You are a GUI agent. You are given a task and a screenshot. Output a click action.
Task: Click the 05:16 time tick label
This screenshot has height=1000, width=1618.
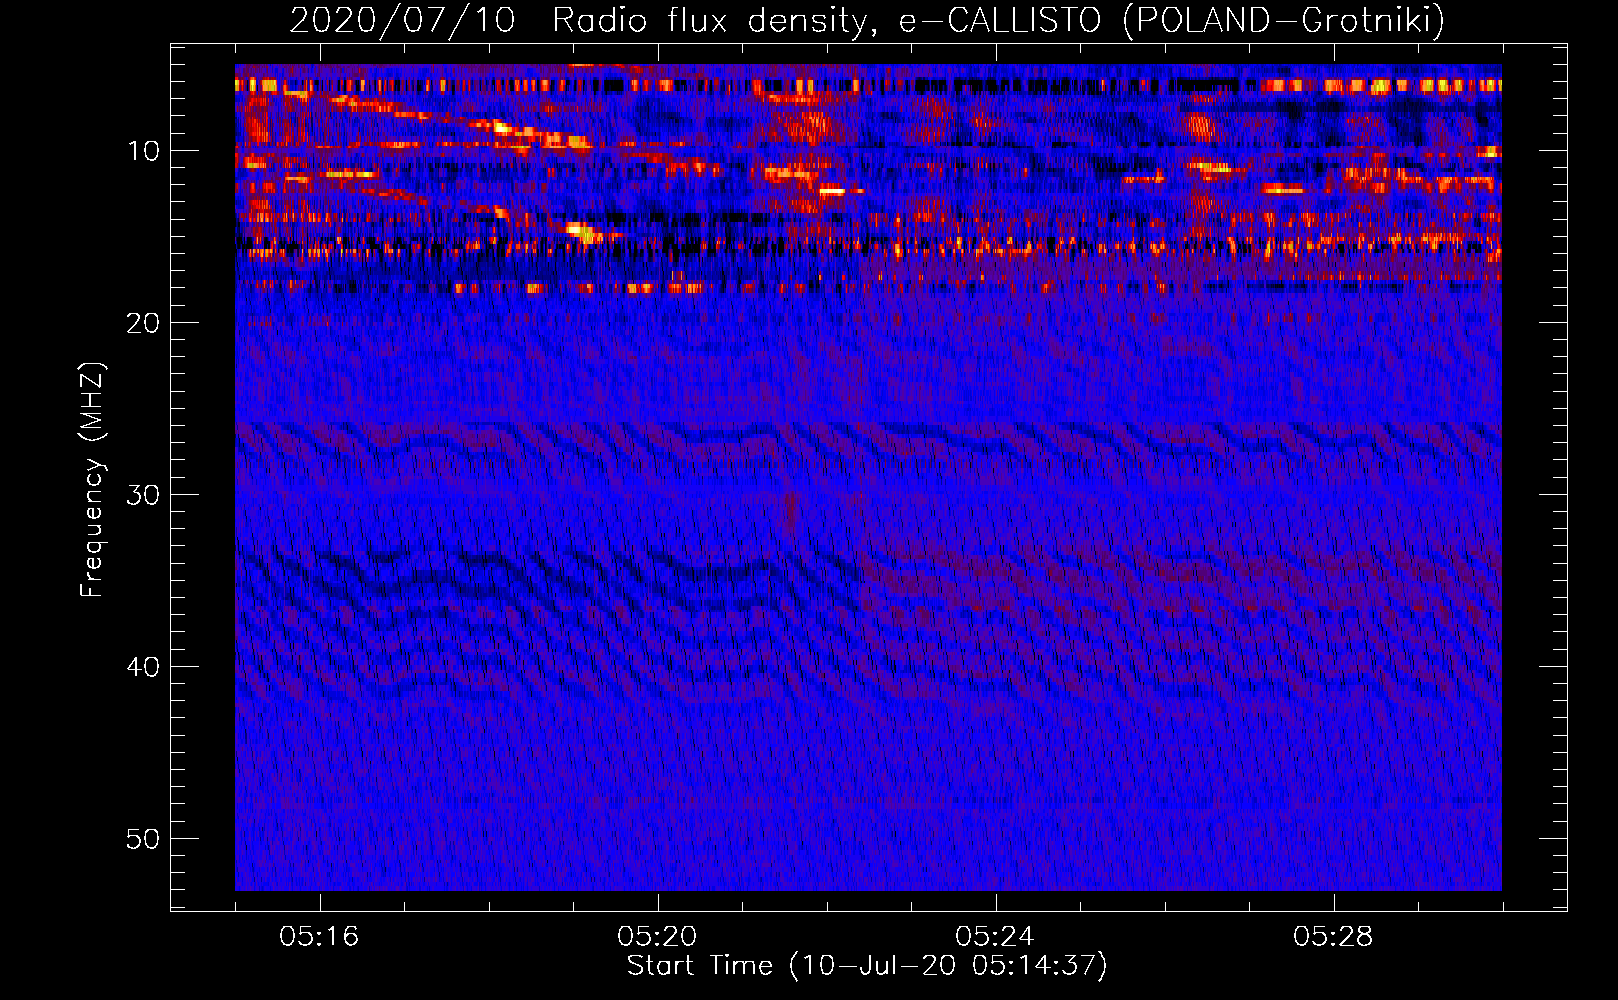pos(319,937)
